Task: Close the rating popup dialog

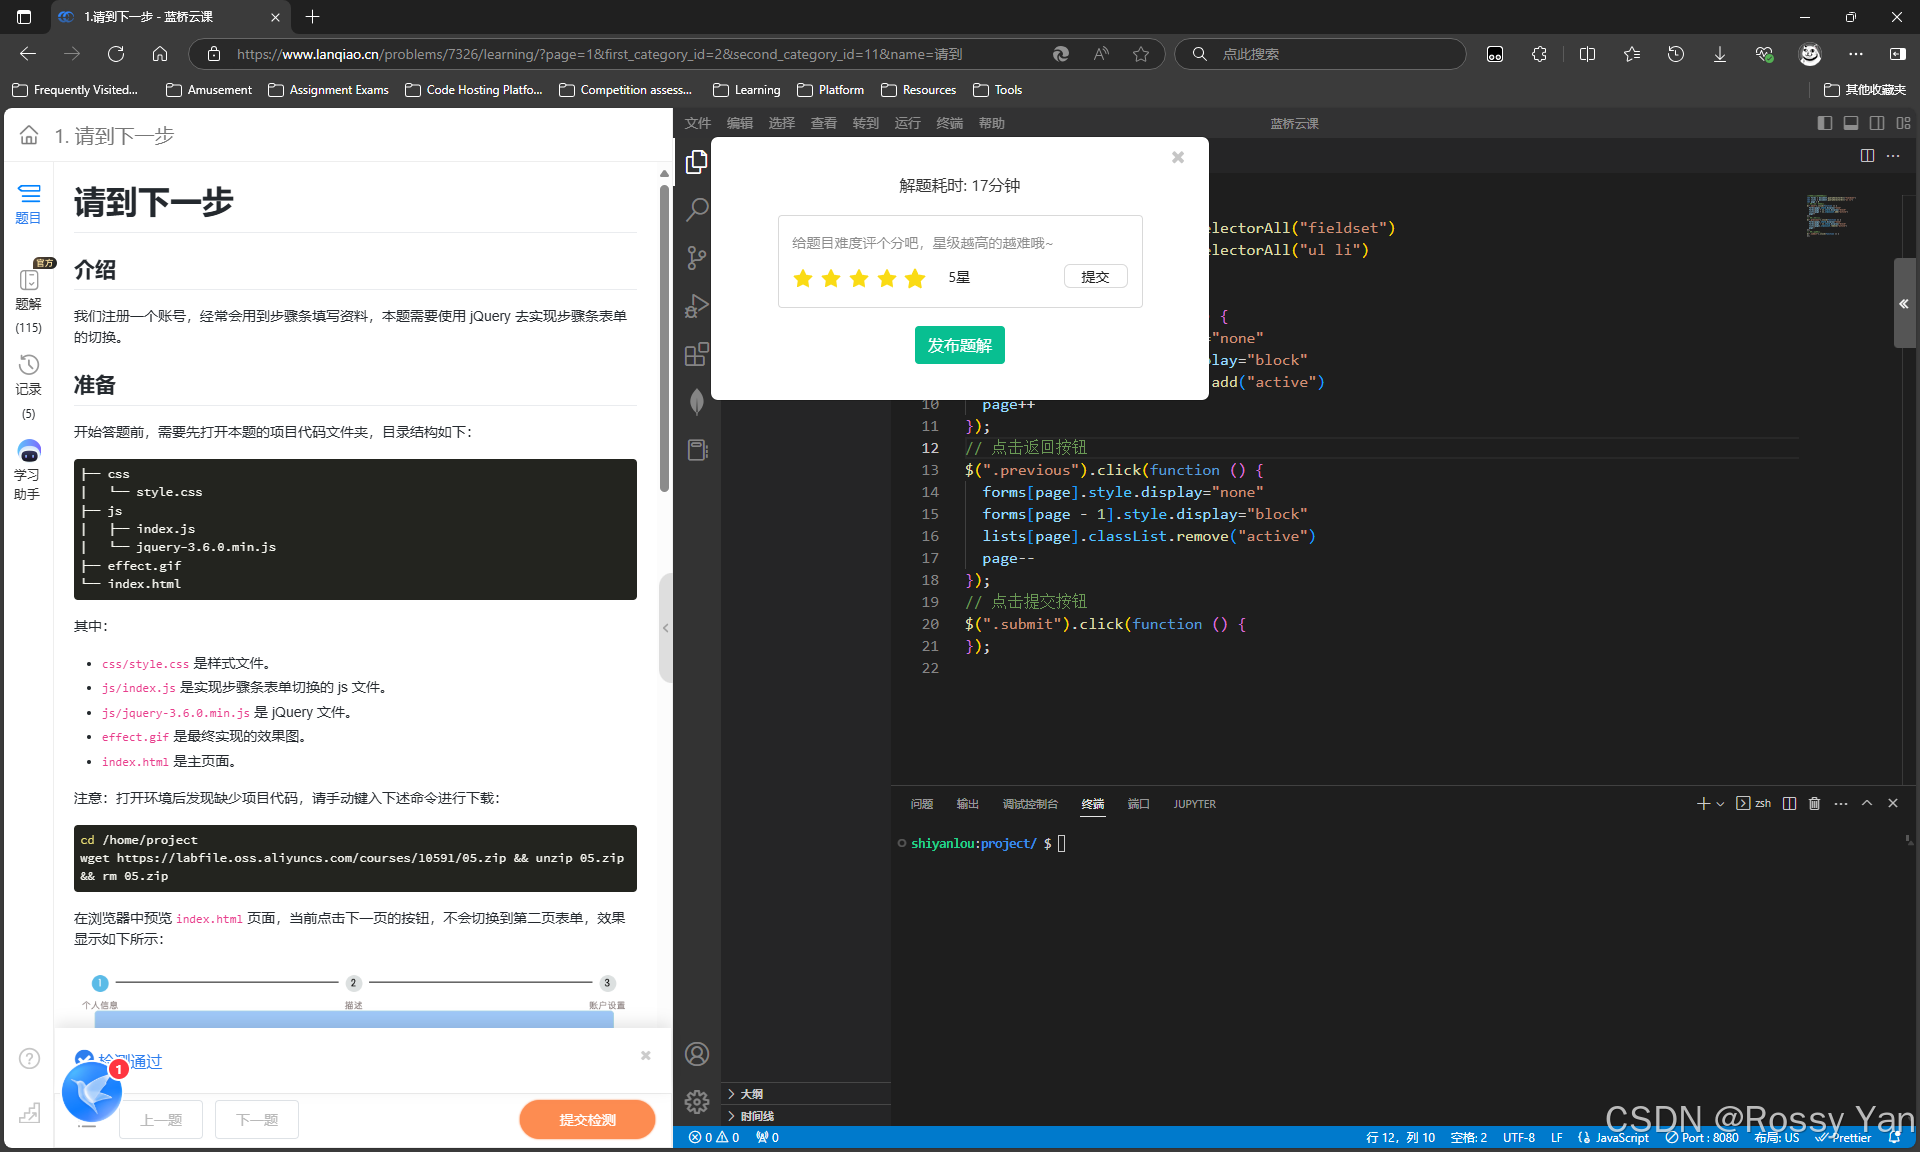Action: pos(1178,157)
